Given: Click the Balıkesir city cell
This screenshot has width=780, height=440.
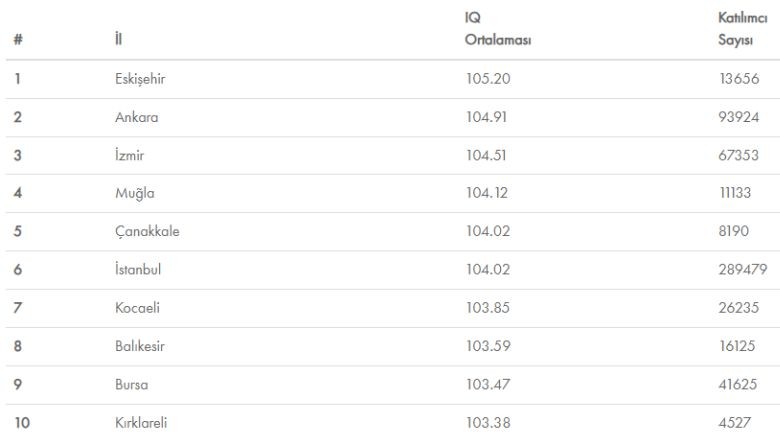Looking at the screenshot, I should (140, 346).
